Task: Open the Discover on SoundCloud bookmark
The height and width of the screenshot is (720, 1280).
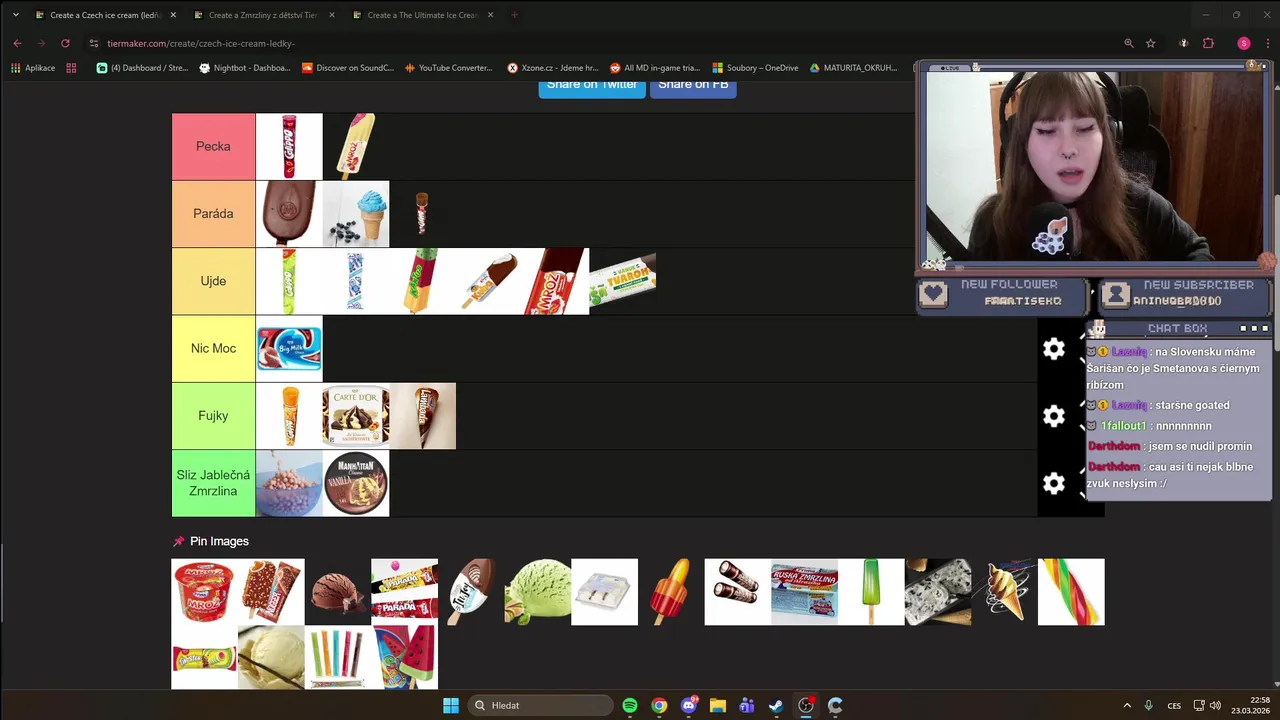Action: (348, 68)
